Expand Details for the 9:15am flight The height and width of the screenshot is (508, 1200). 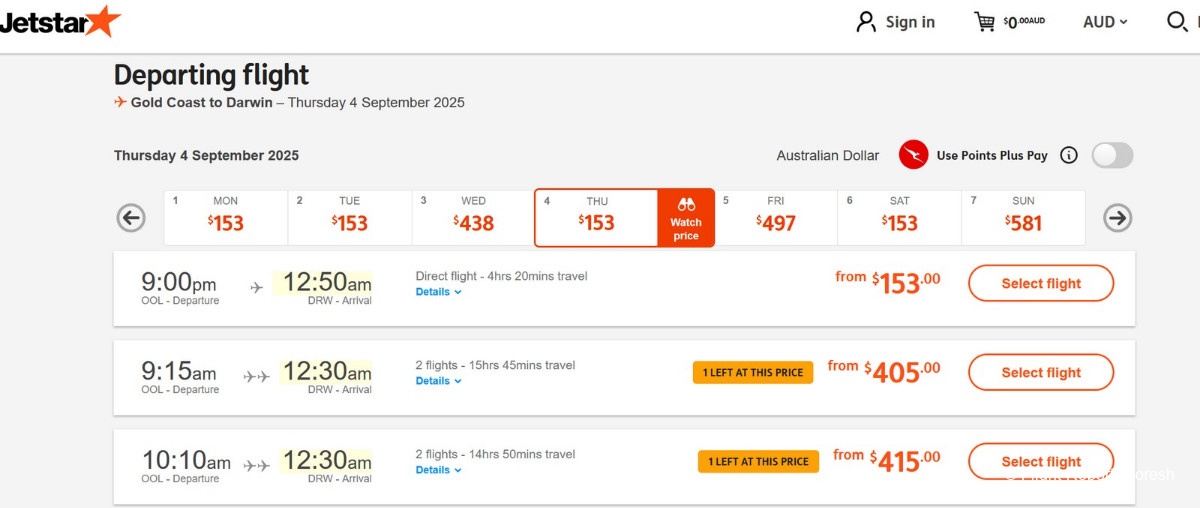438,381
